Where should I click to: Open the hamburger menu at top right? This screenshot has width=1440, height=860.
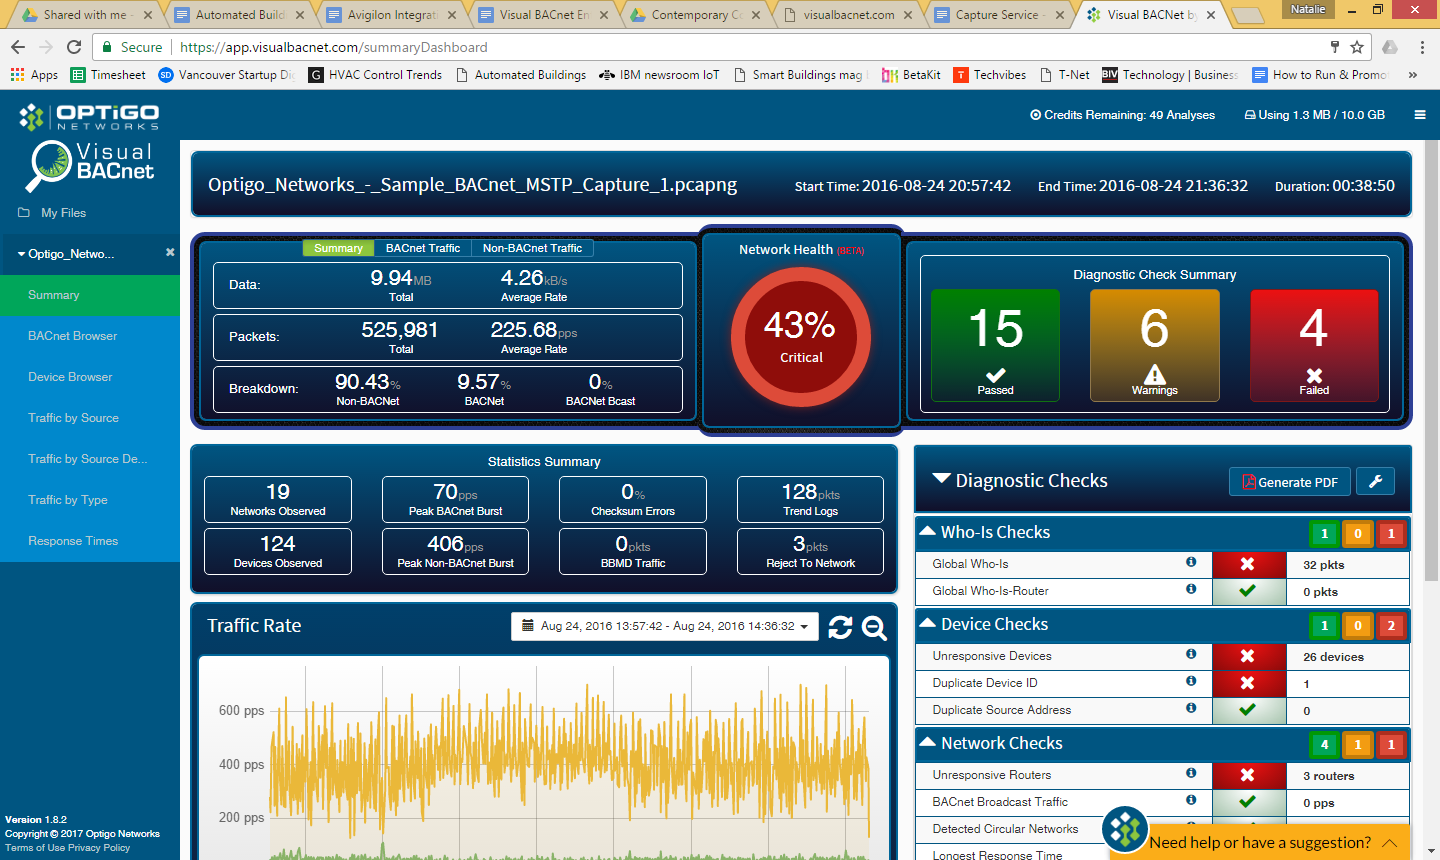[1419, 114]
